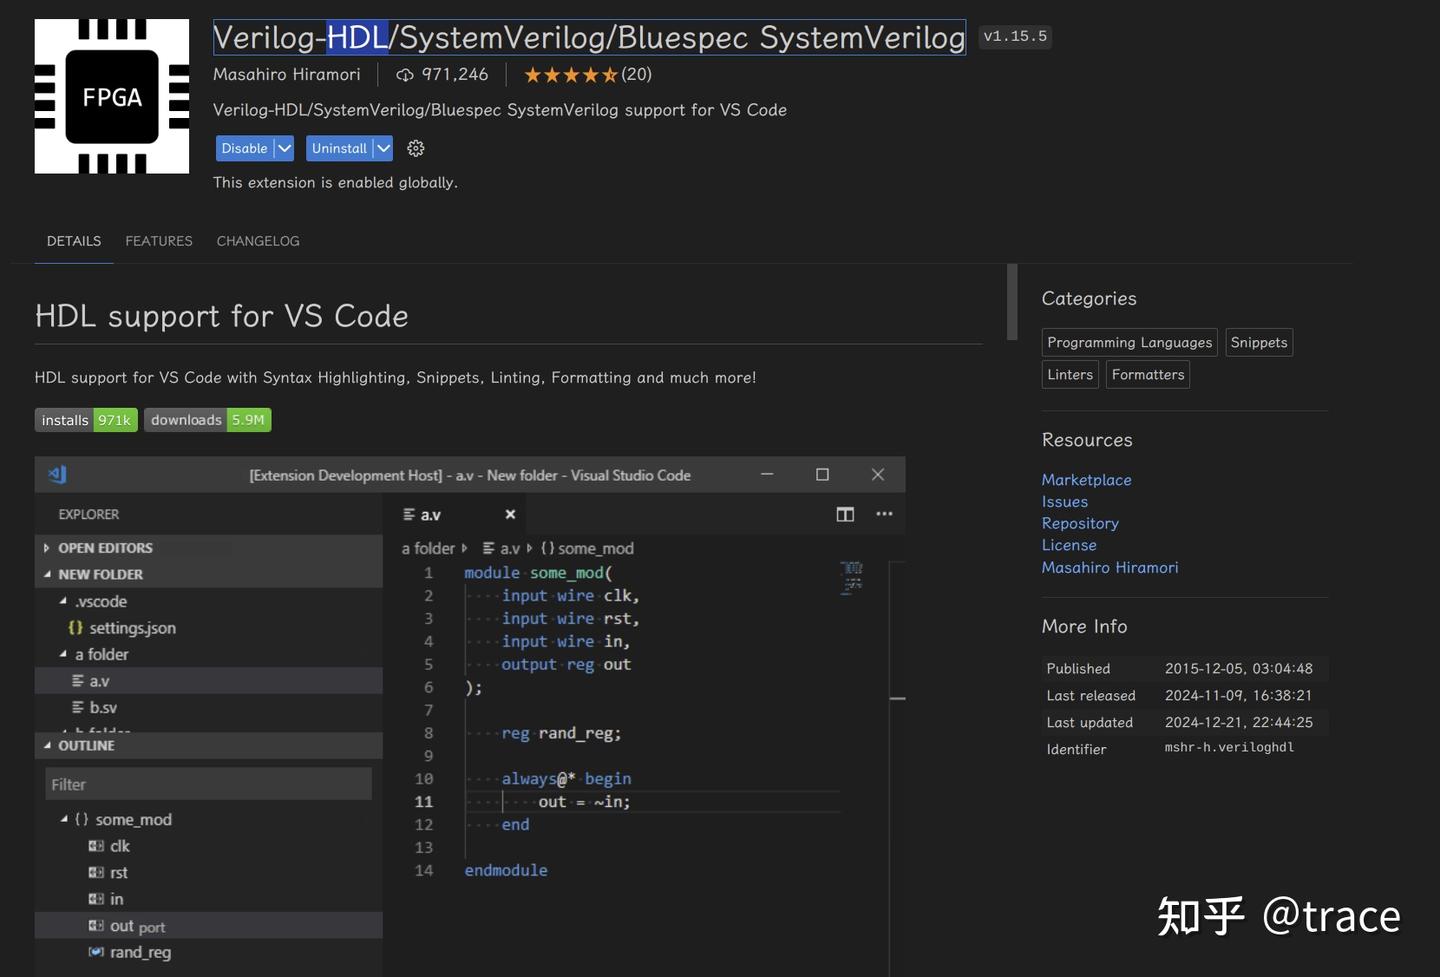Click the extension Manage gear icon

click(415, 147)
